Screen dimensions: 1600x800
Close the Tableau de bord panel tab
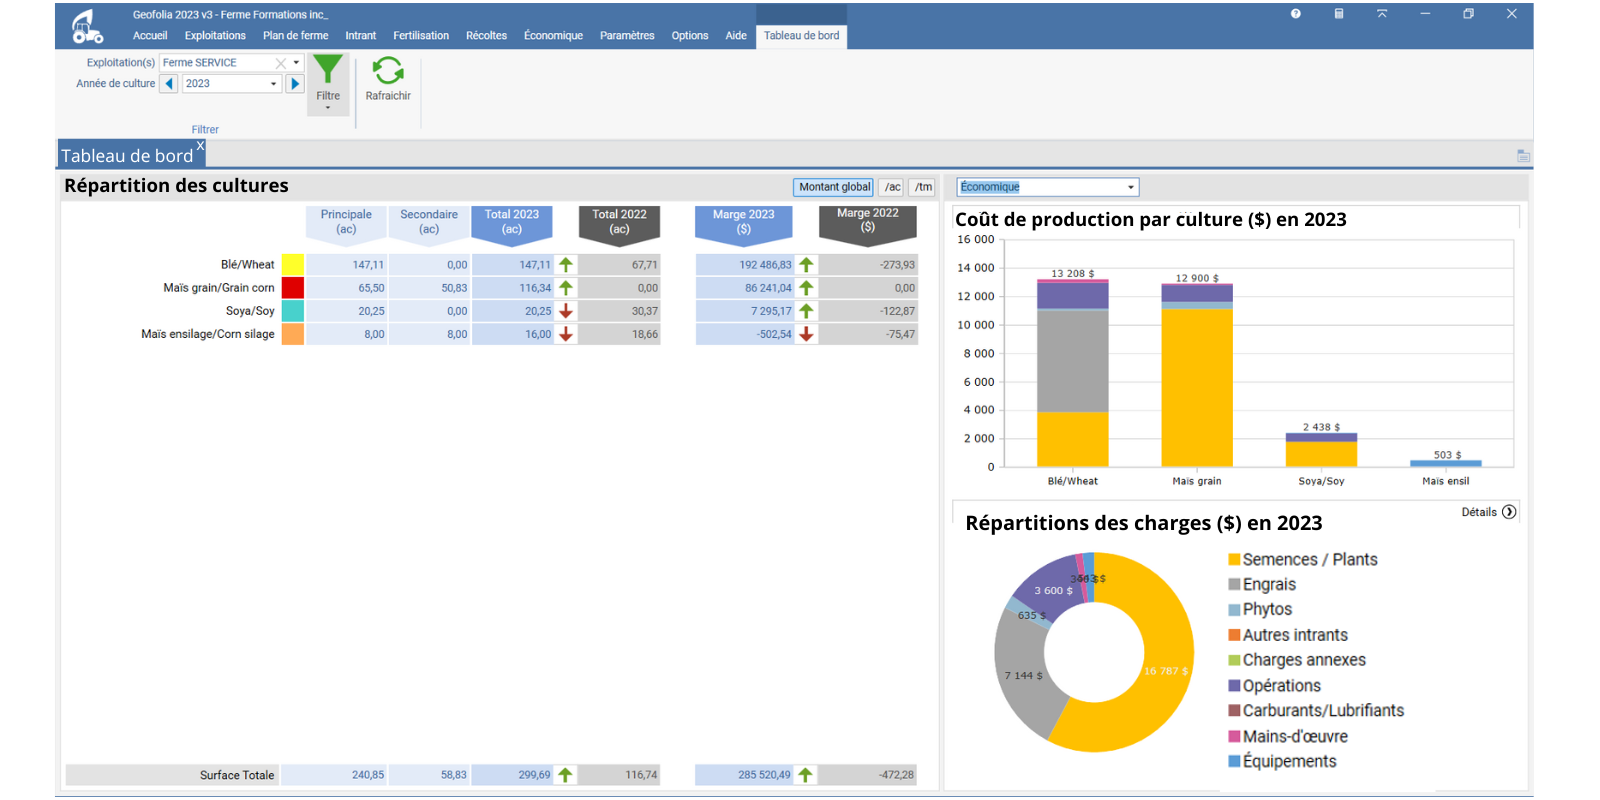coord(200,146)
